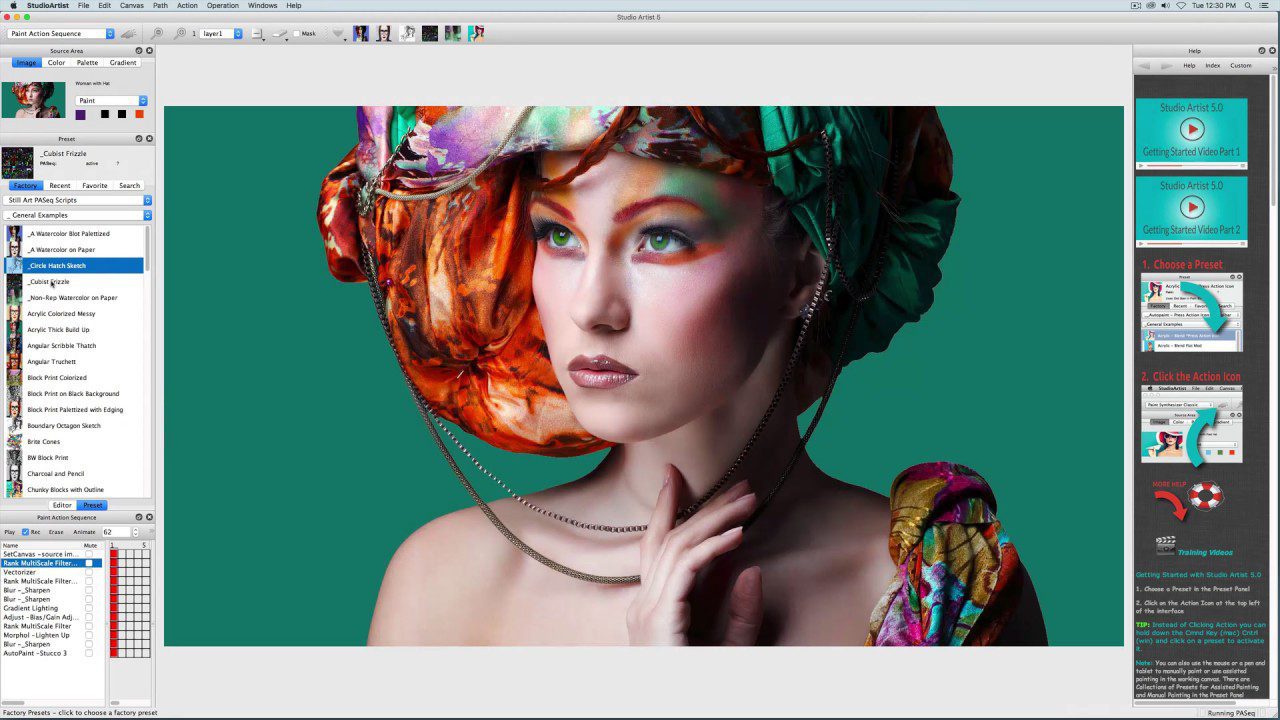Click the source image thumbnail Woman with Hat
The height and width of the screenshot is (720, 1280).
pos(33,99)
